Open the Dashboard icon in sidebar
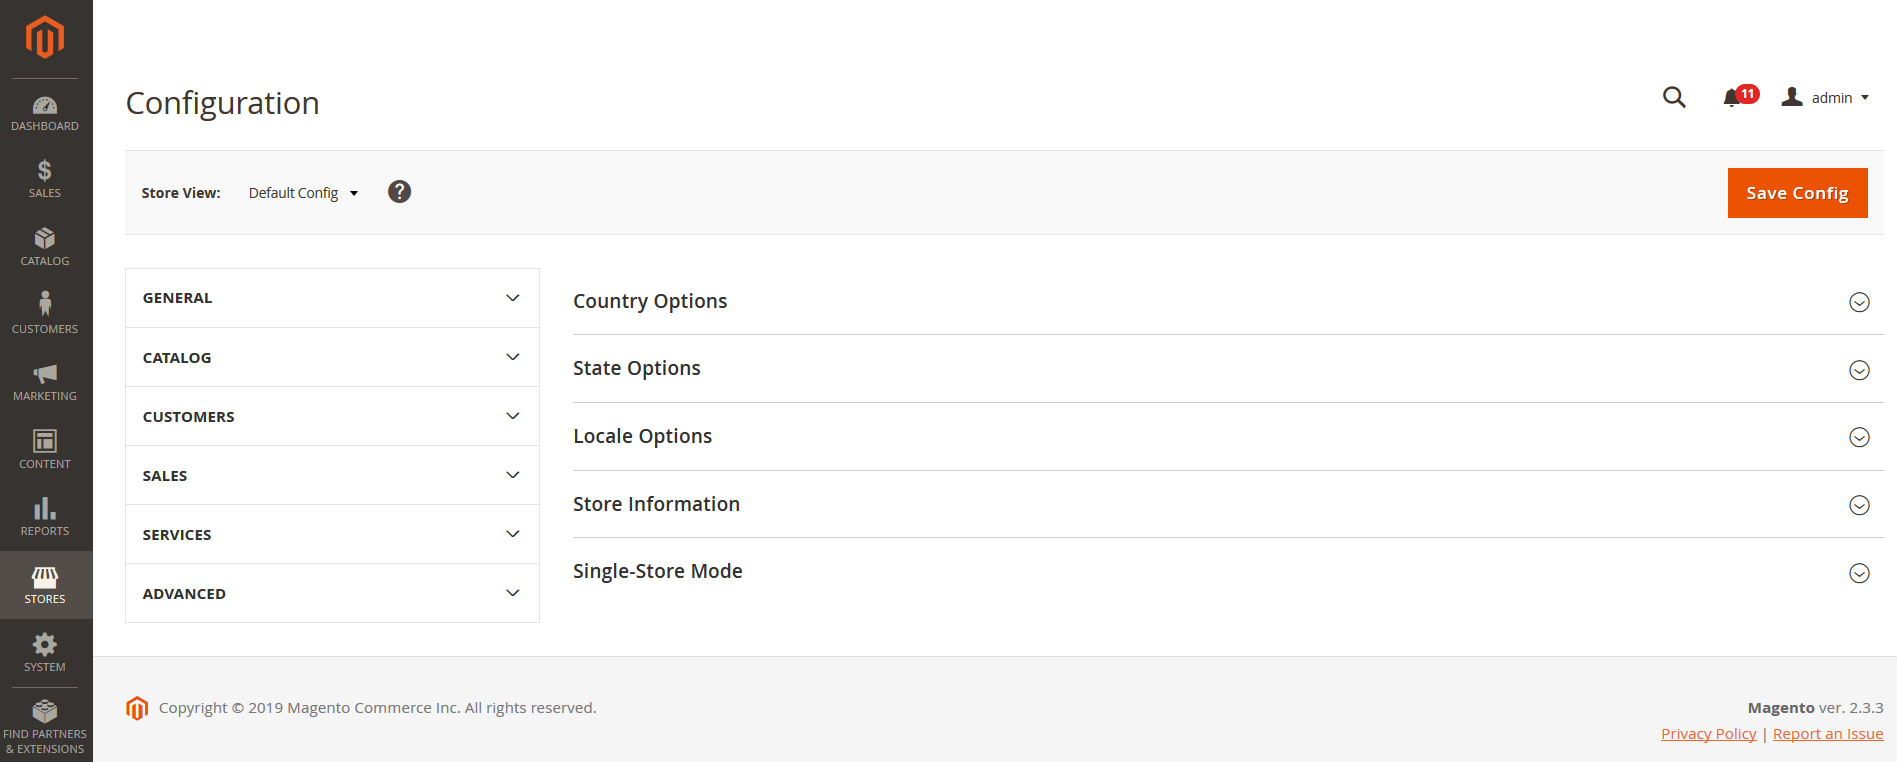Image resolution: width=1897 pixels, height=762 pixels. [45, 106]
